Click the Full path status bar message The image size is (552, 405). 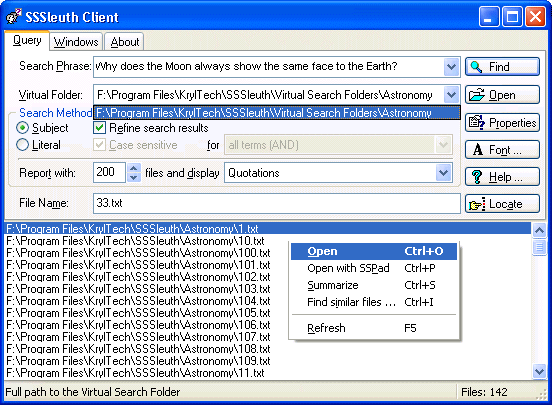(x=93, y=392)
